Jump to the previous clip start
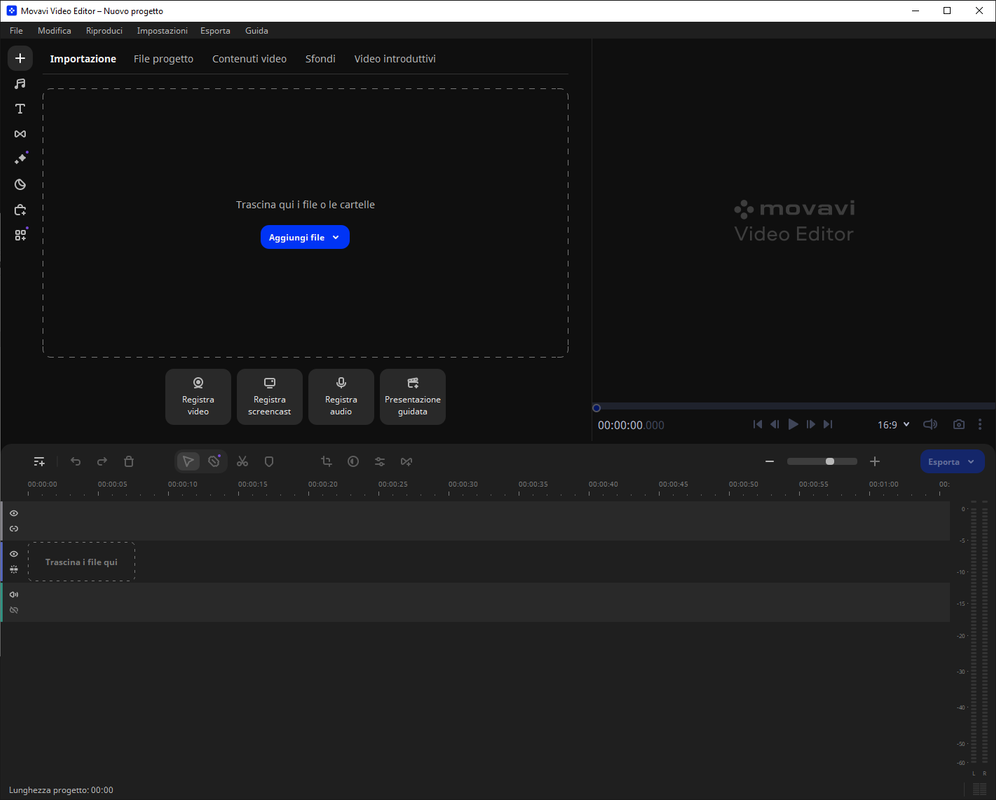 tap(757, 424)
